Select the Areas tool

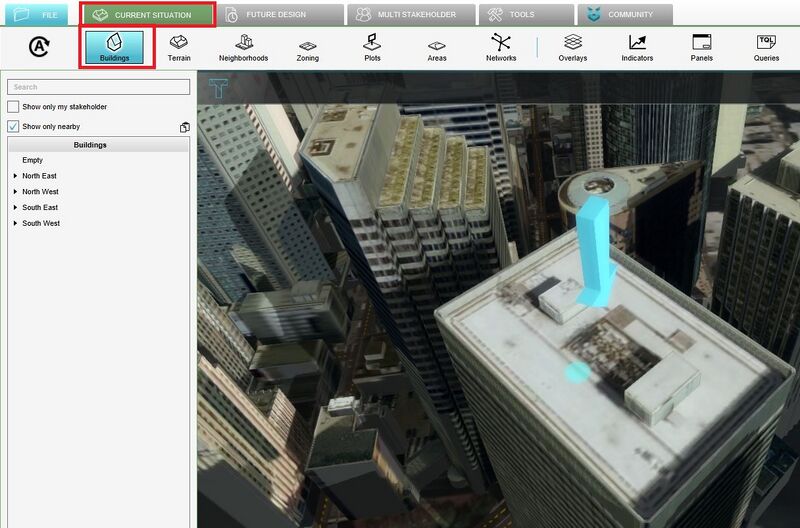437,51
